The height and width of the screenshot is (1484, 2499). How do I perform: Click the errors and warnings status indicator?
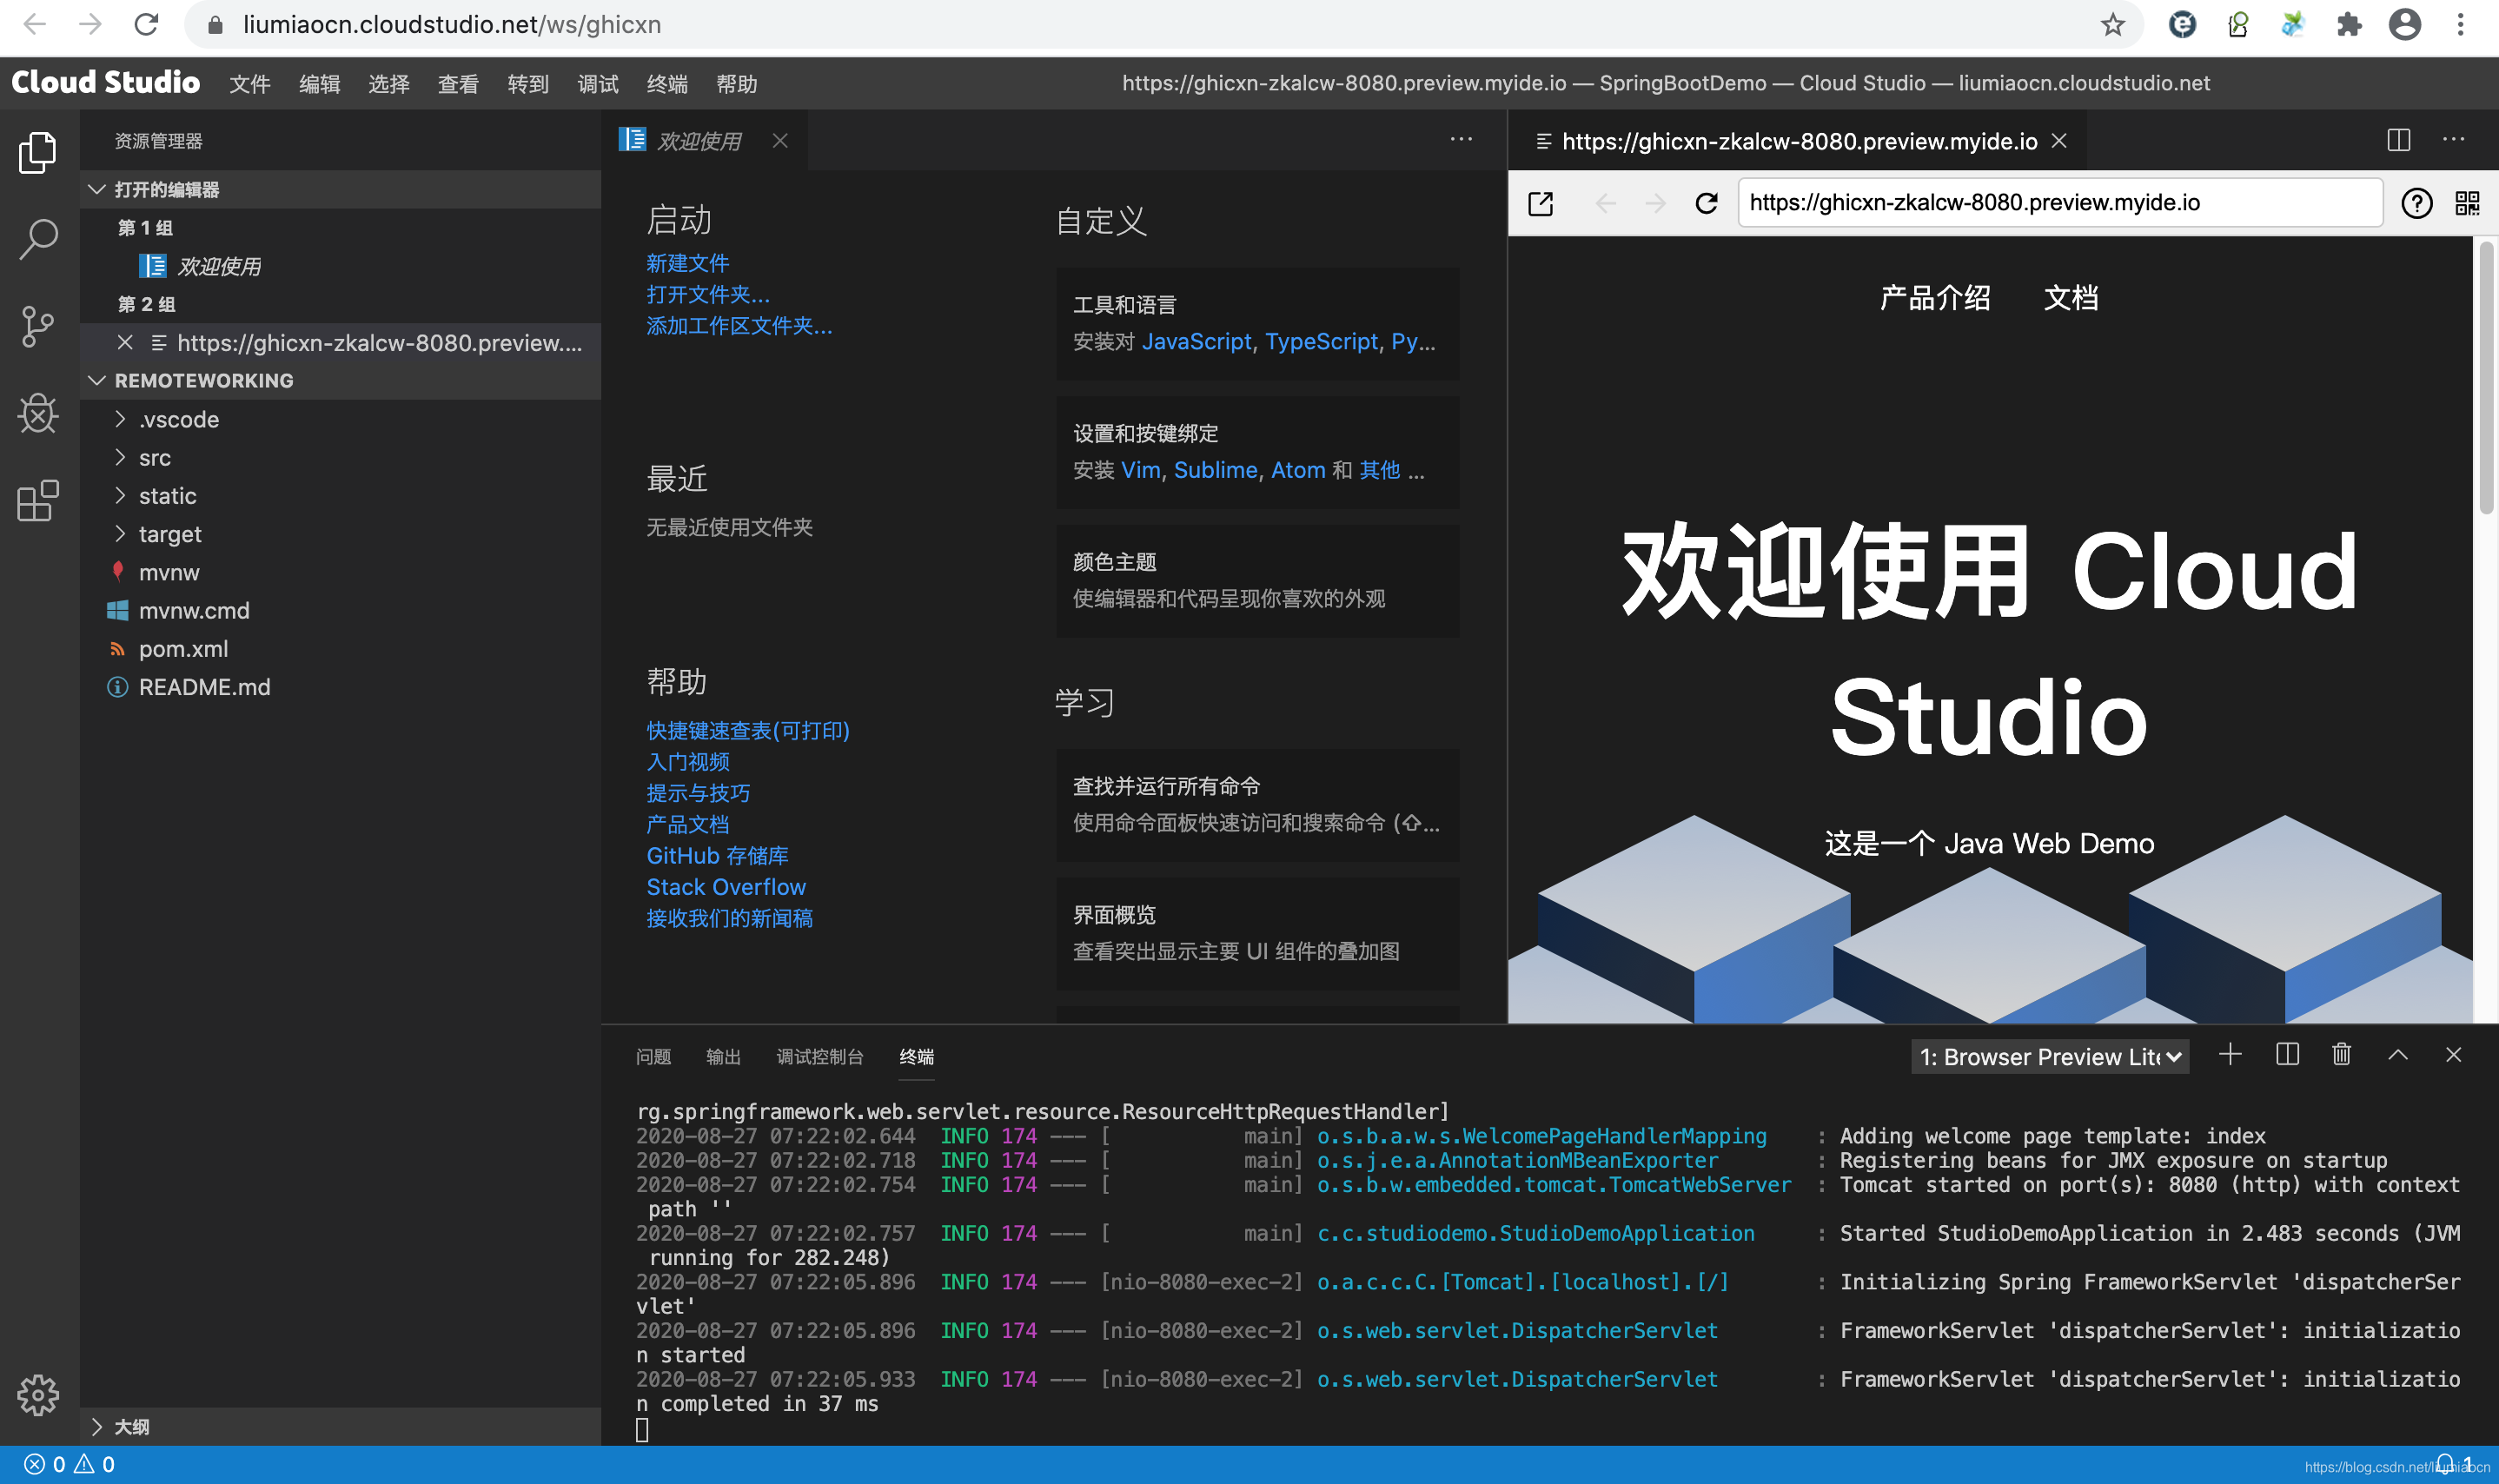69,1464
